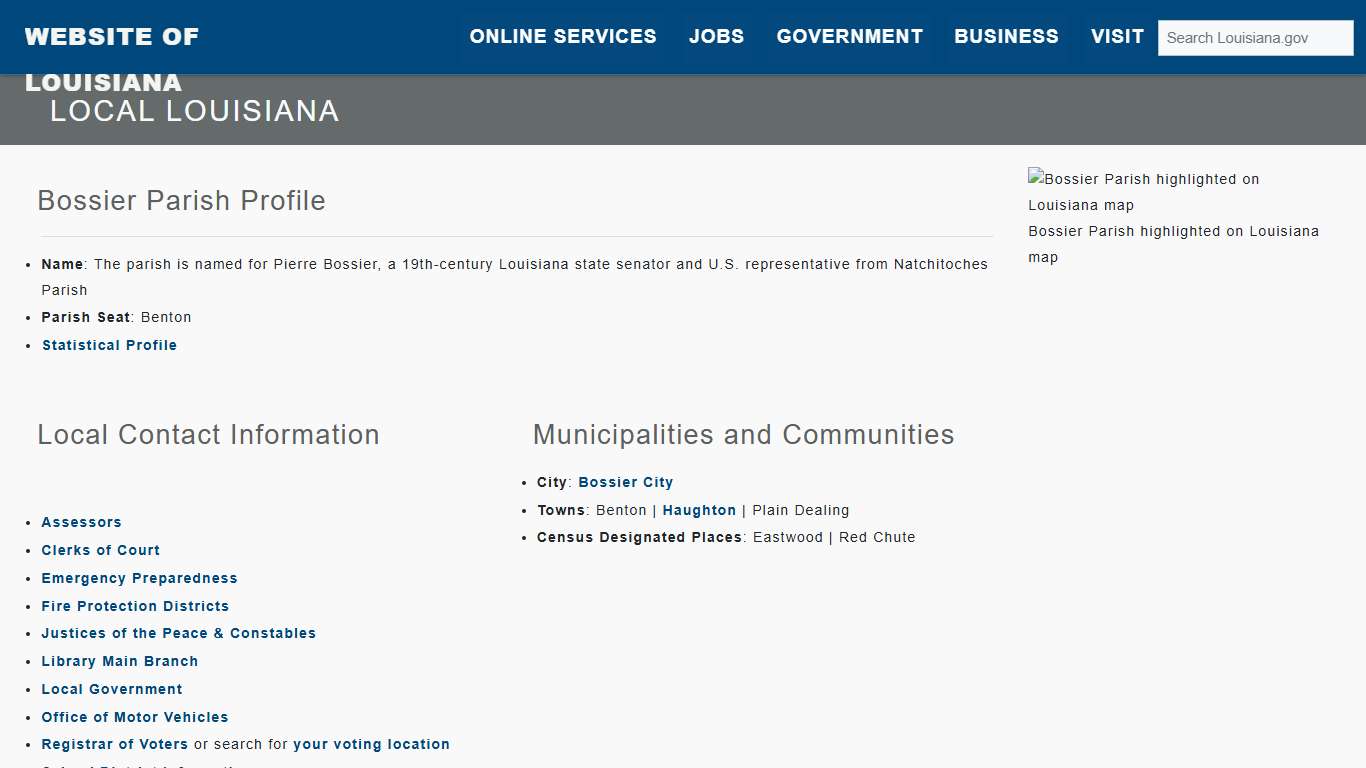Open the Registrar of Voters page
This screenshot has width=1366, height=768.
coord(114,744)
